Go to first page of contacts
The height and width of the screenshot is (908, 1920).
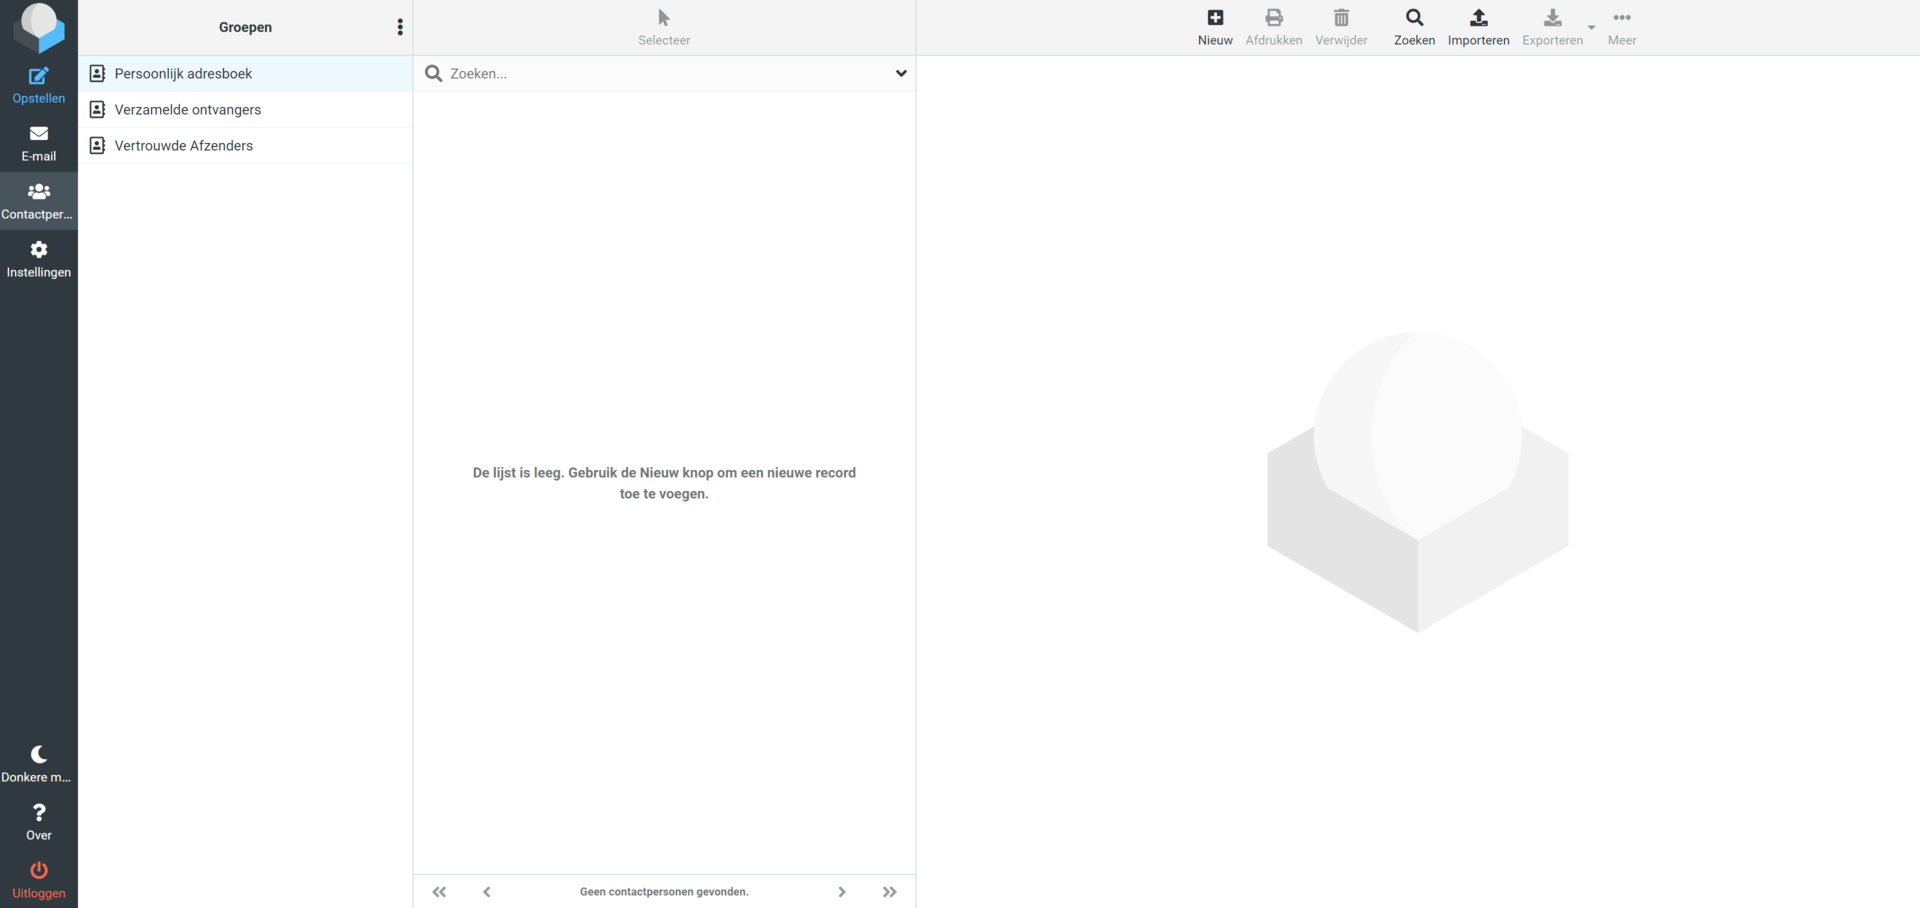click(439, 892)
